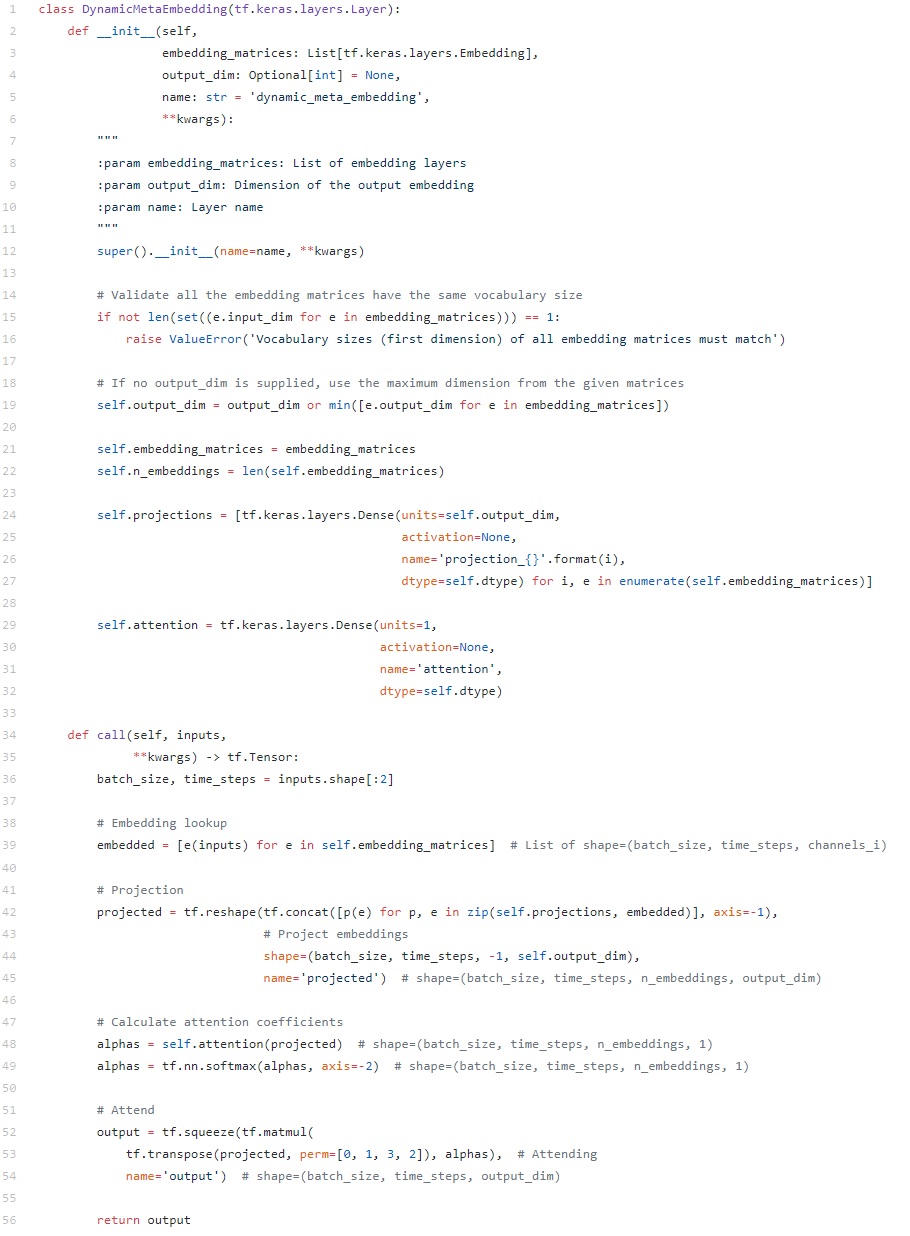This screenshot has width=910, height=1236.
Task: Click the self.n_embeddings assignment
Action: coord(270,471)
